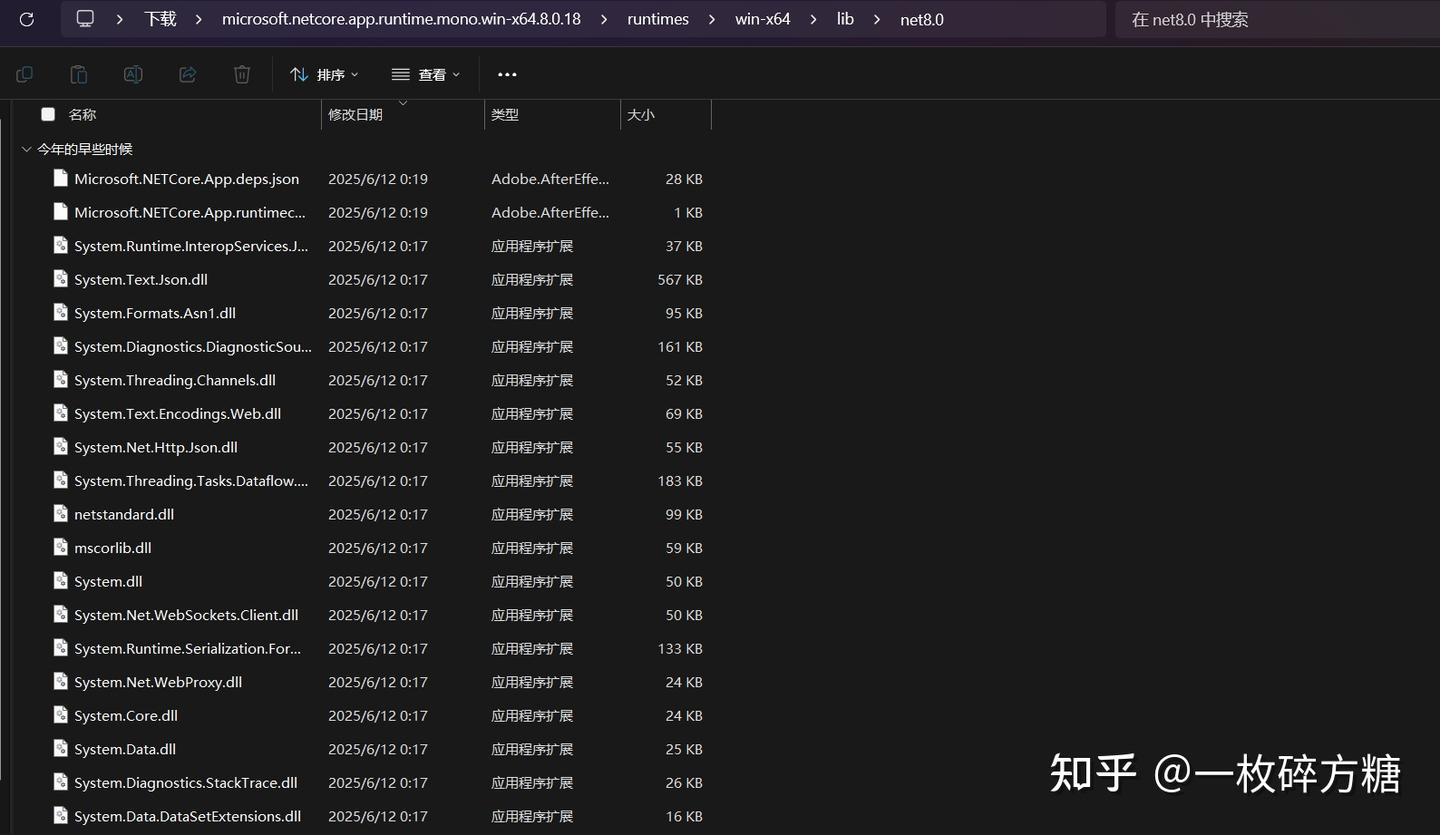1440x835 pixels.
Task: Select the Rename icon
Action: click(x=133, y=74)
